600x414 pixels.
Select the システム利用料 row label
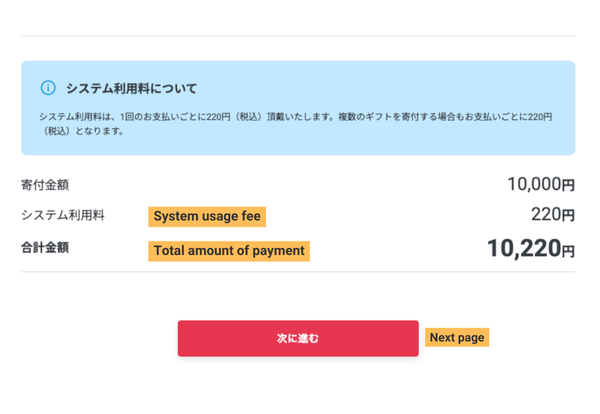coord(63,214)
